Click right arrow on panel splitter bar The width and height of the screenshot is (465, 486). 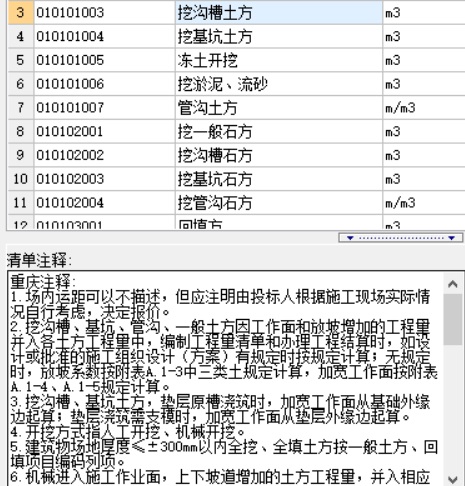point(452,238)
